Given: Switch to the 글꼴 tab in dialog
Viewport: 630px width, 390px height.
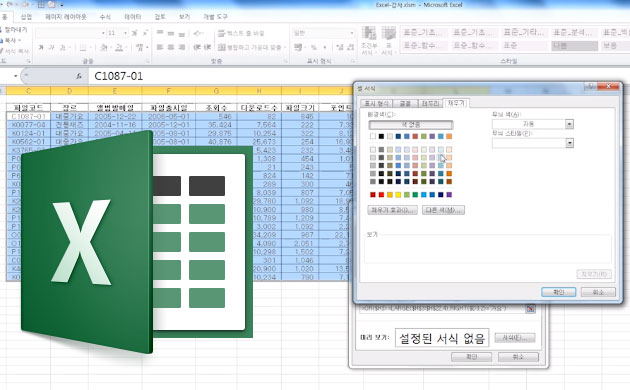Looking at the screenshot, I should point(405,104).
